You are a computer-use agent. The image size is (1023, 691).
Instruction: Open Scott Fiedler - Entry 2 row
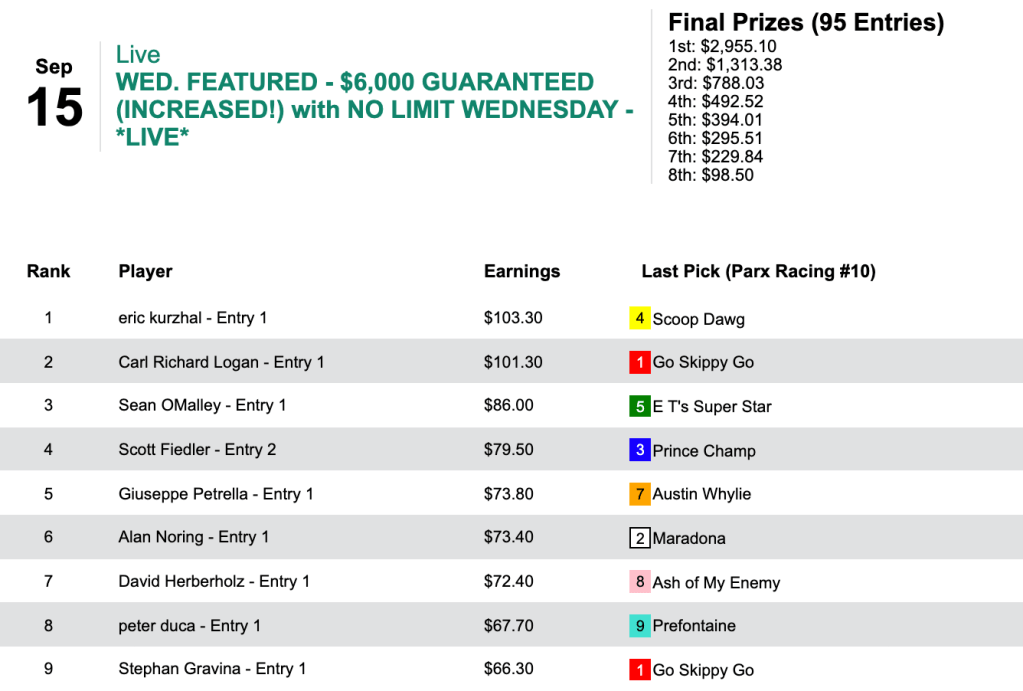tap(197, 449)
